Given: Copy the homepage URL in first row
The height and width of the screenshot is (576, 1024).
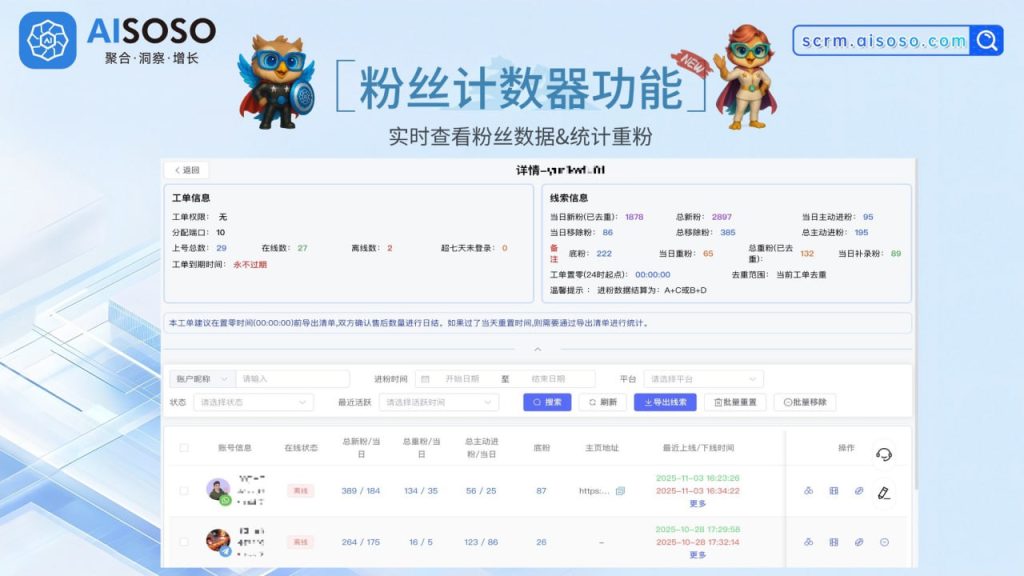Looking at the screenshot, I should coord(620,491).
